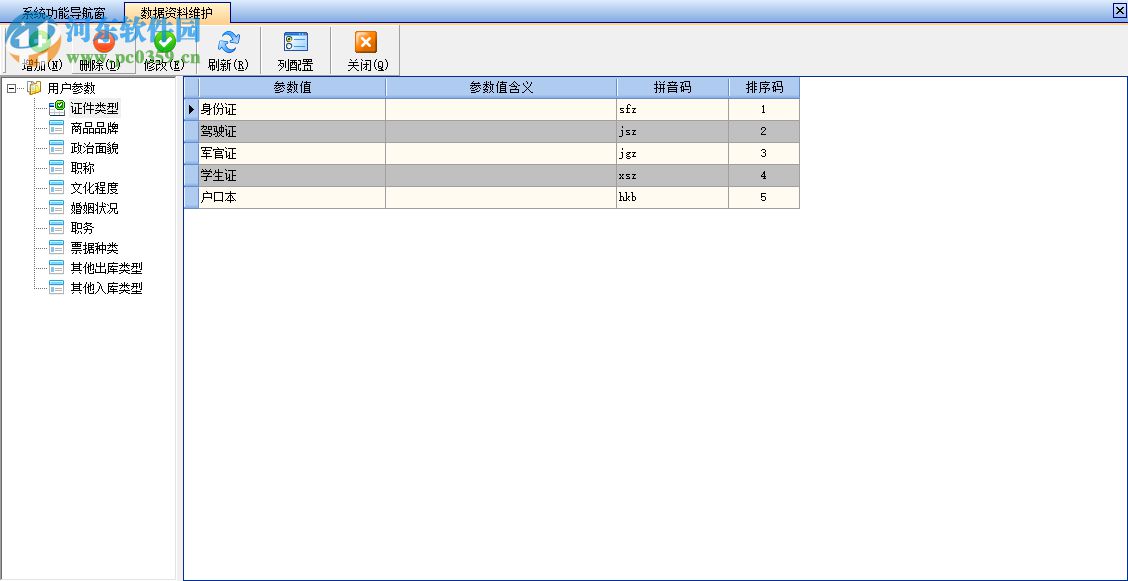Click the 删除(D) delete toolbar button
This screenshot has height=581, width=1128.
pos(104,50)
